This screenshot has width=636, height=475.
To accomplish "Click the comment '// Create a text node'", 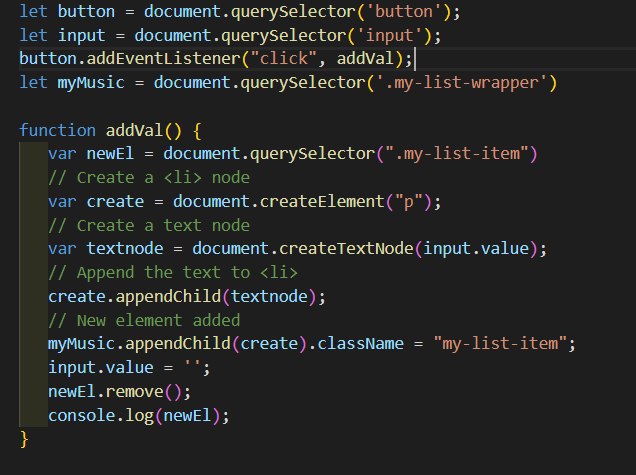I will pyautogui.click(x=149, y=226).
